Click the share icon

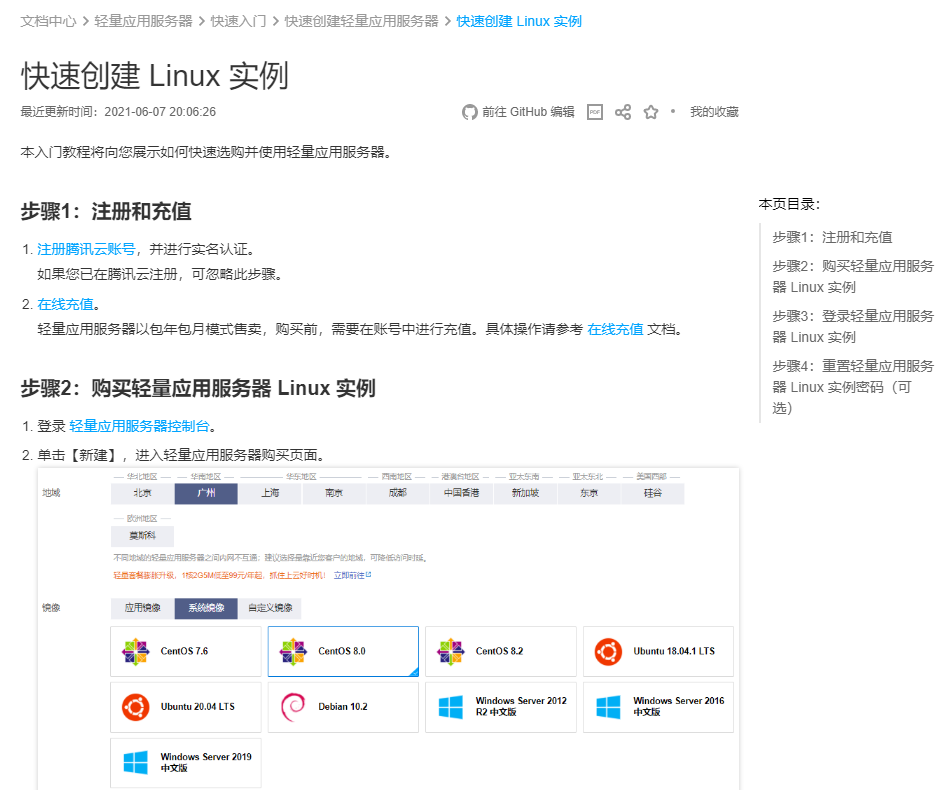(623, 112)
